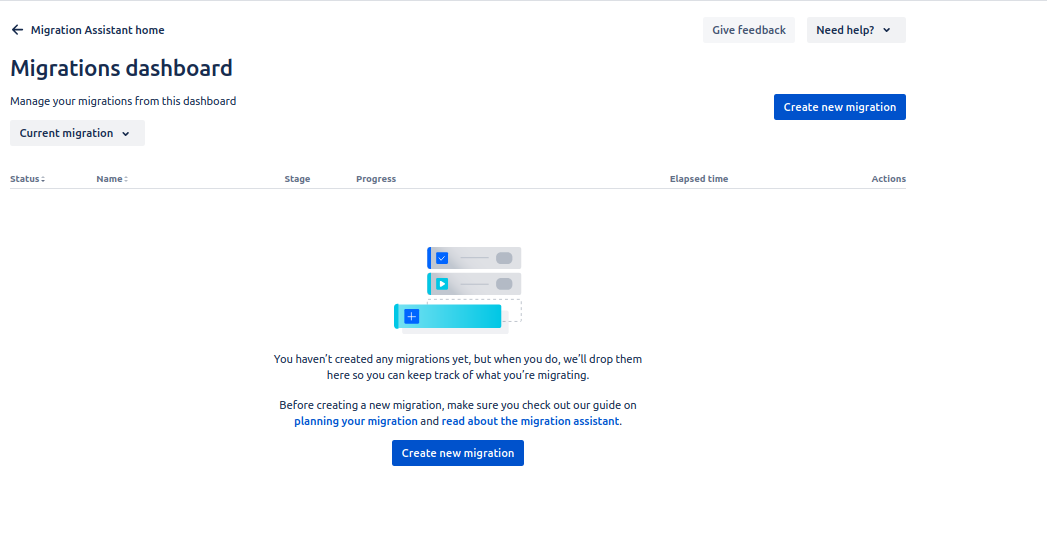This screenshot has width=1047, height=553.
Task: Open the Current migration filter dropdown
Action: coord(77,133)
